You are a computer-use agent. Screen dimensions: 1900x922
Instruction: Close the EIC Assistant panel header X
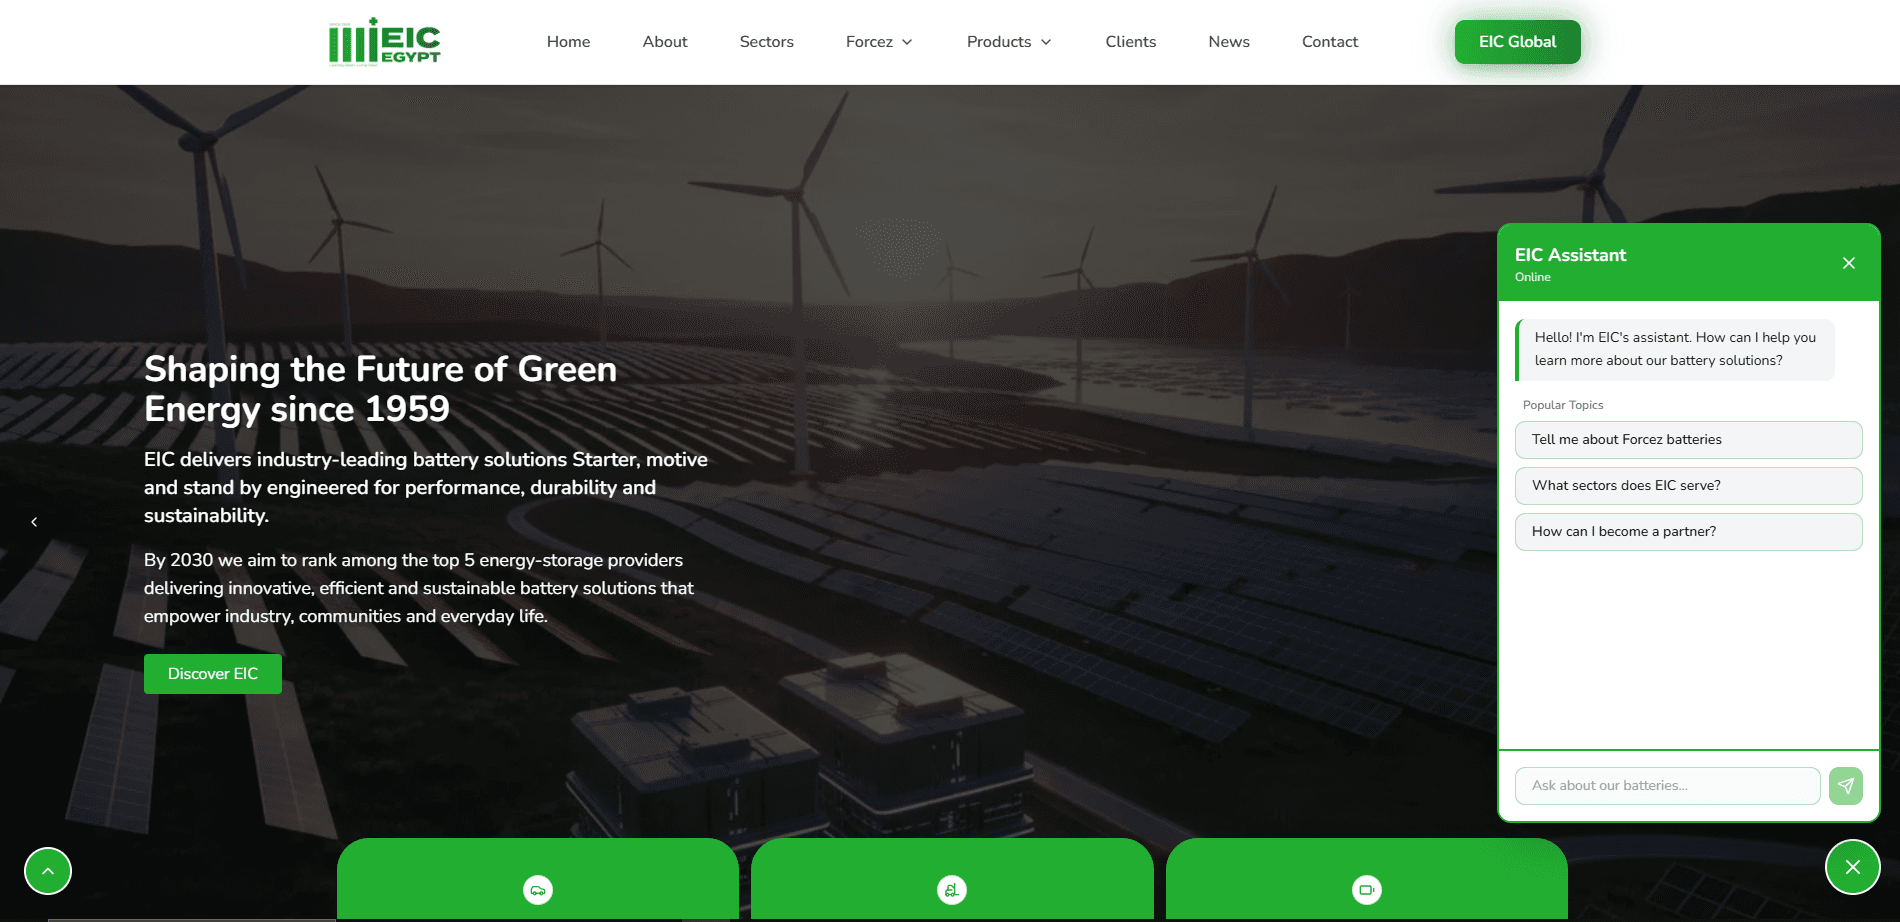pyautogui.click(x=1849, y=263)
